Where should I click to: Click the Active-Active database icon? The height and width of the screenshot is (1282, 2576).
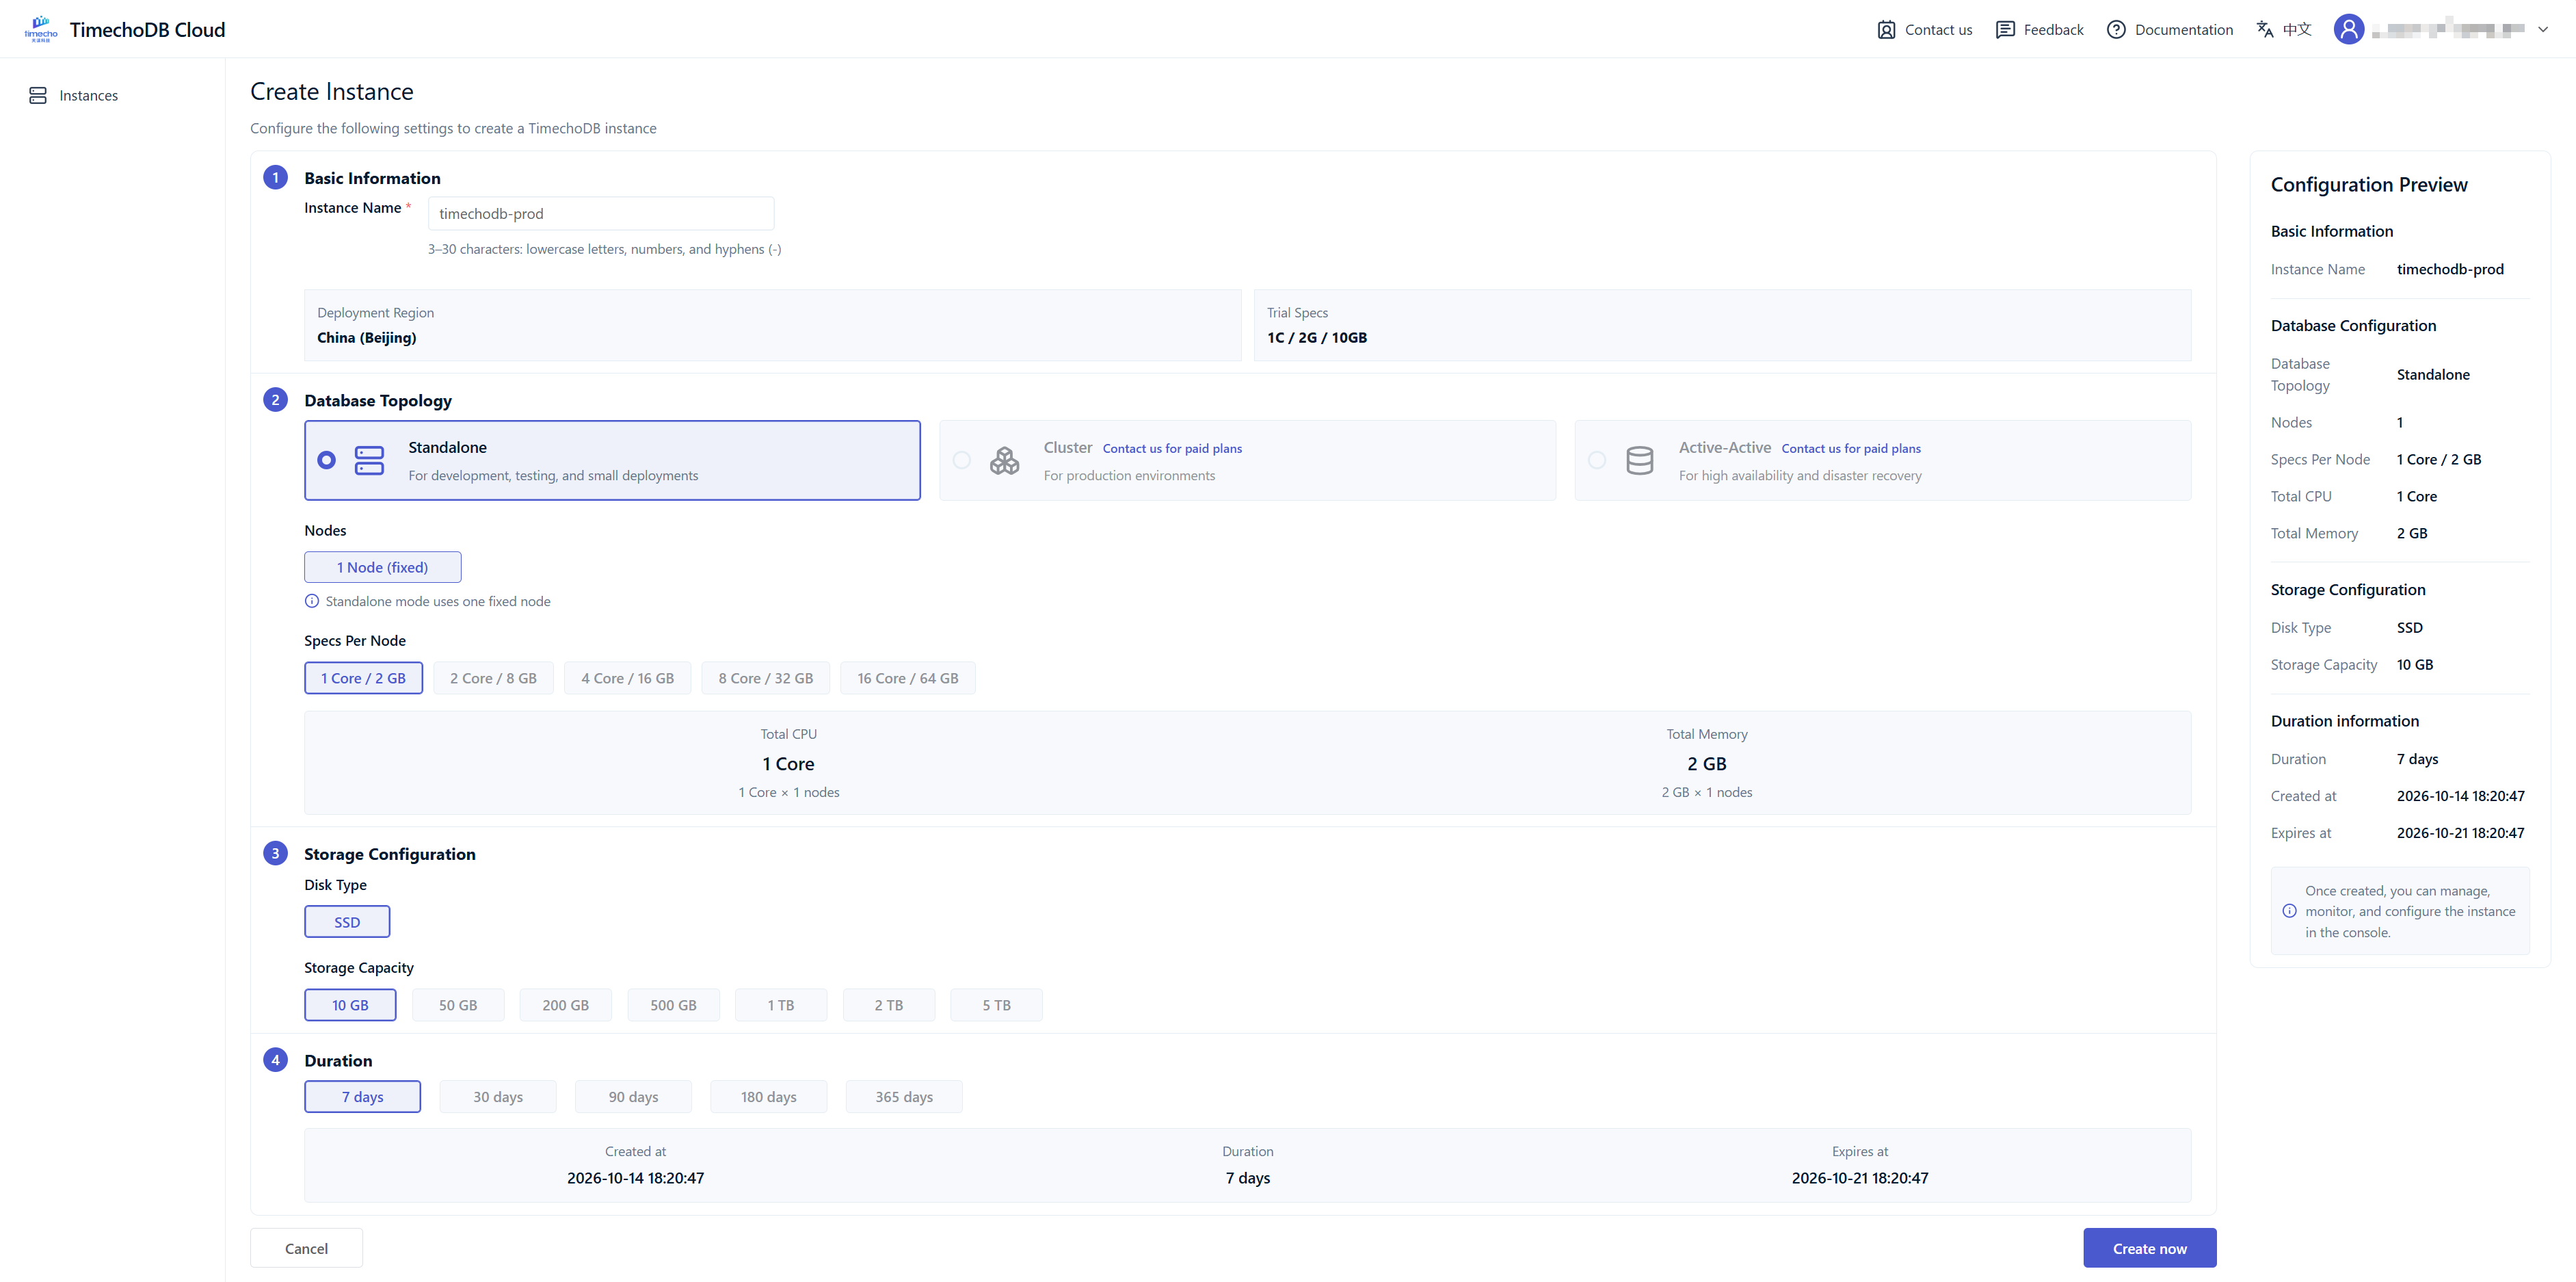pos(1640,460)
